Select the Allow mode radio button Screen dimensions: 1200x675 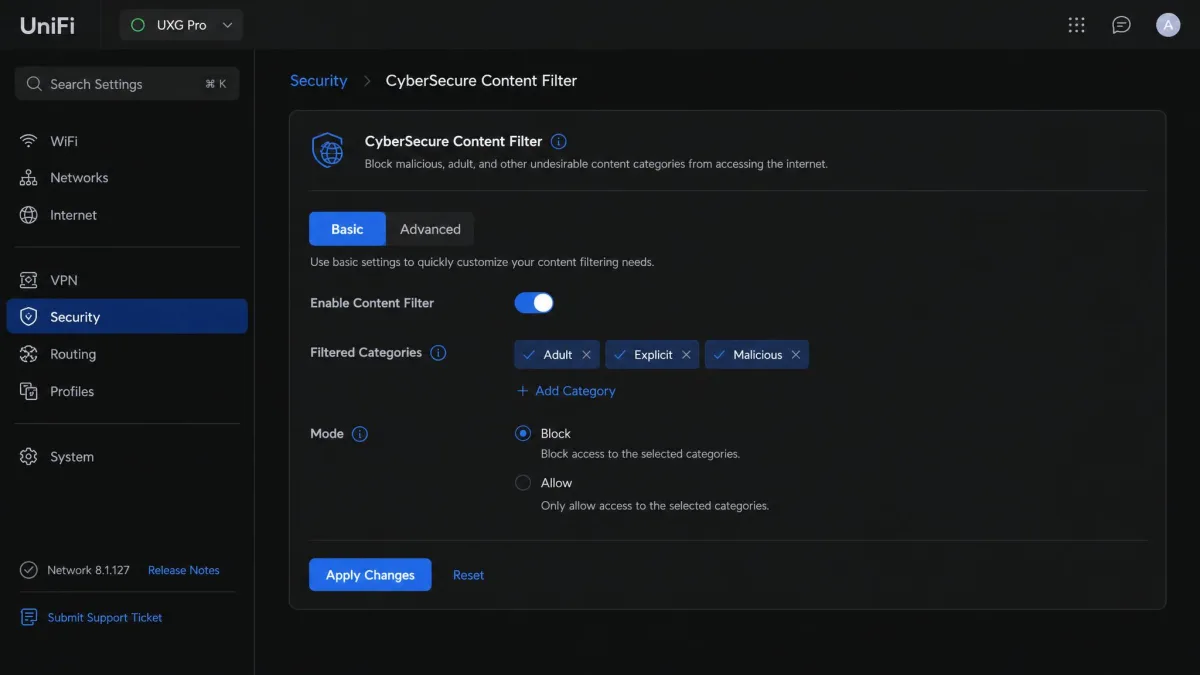[x=523, y=483]
